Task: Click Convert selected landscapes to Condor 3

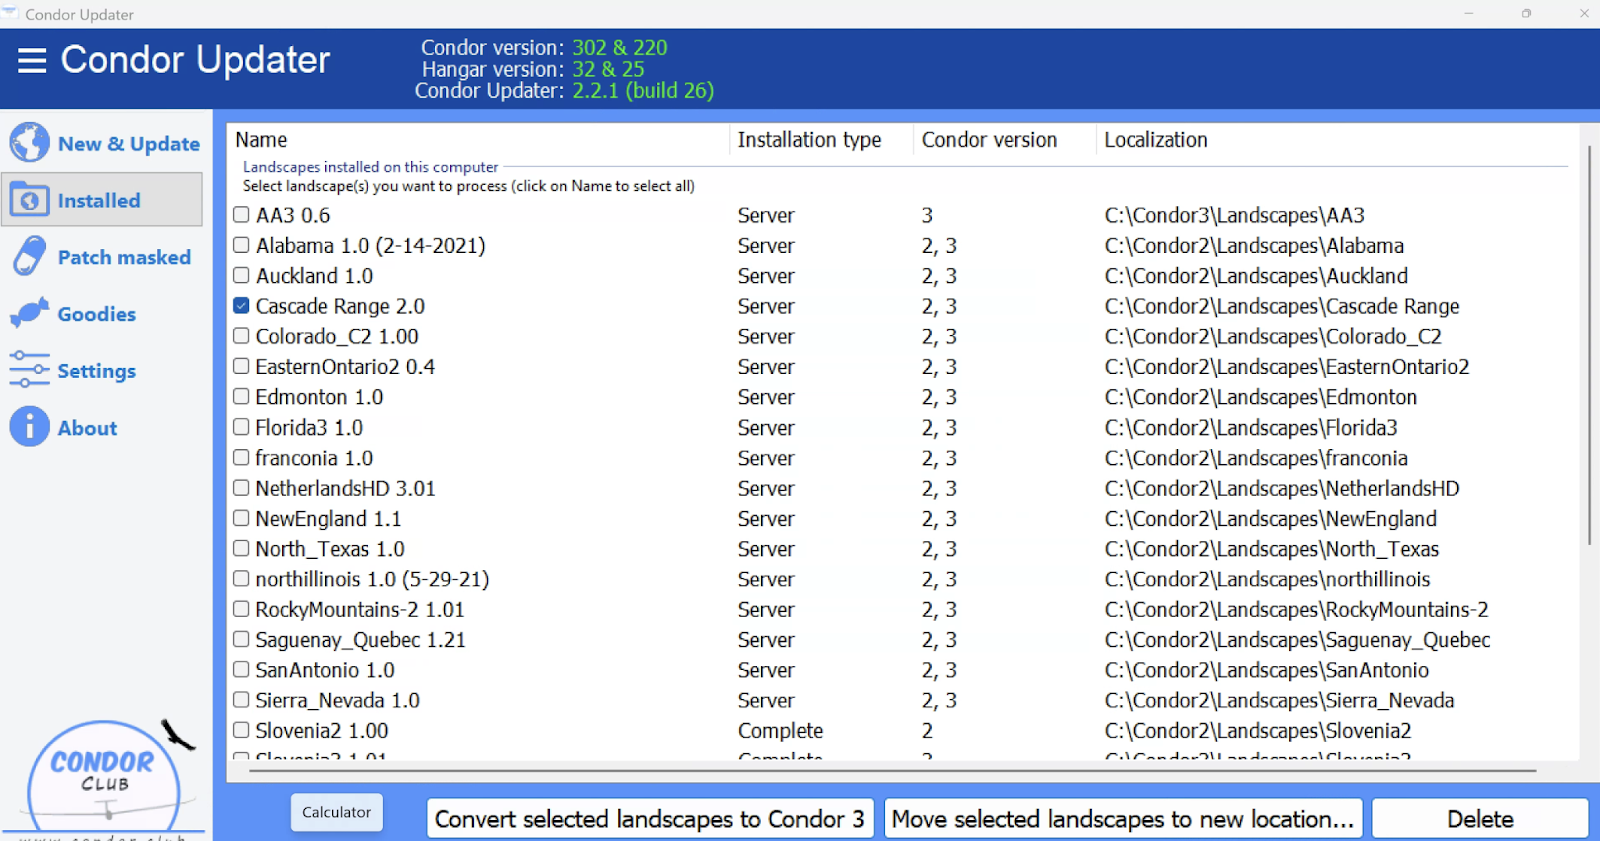Action: click(650, 819)
